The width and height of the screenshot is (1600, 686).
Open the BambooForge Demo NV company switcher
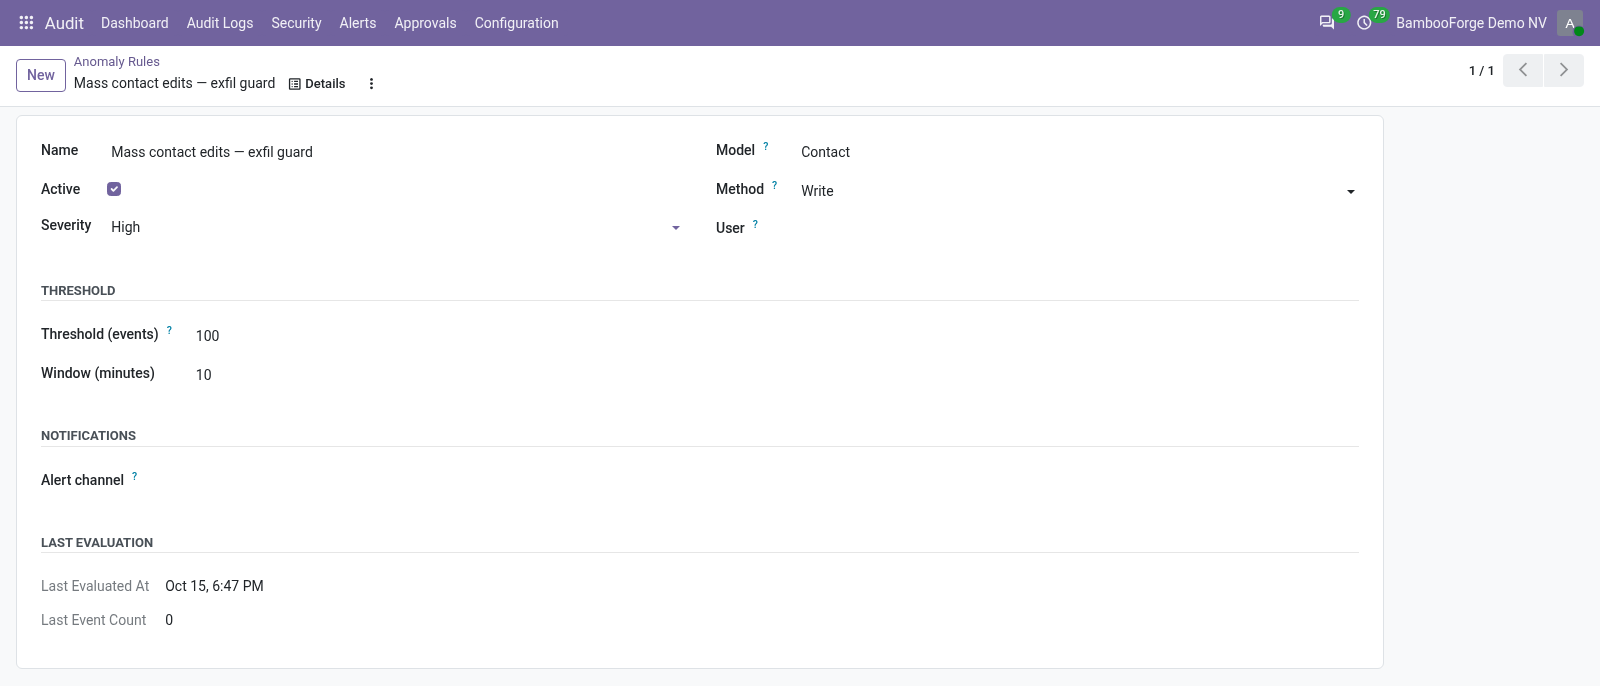(1471, 23)
